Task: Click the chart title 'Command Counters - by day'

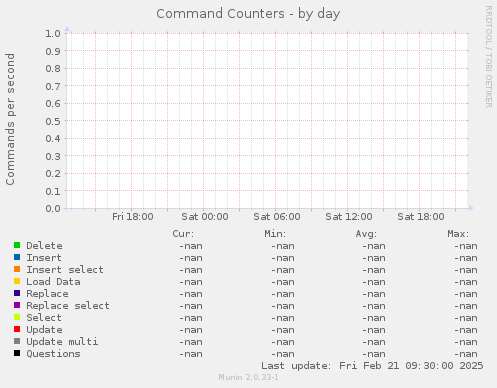Action: click(x=248, y=14)
